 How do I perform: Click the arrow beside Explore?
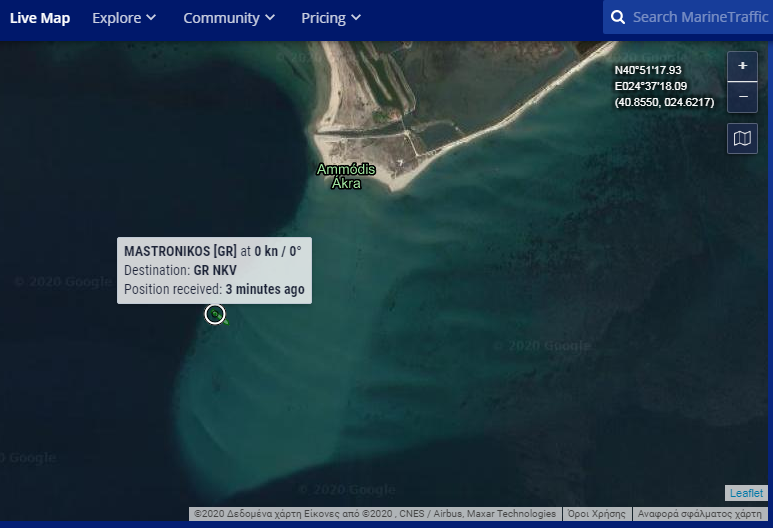pyautogui.click(x=151, y=18)
